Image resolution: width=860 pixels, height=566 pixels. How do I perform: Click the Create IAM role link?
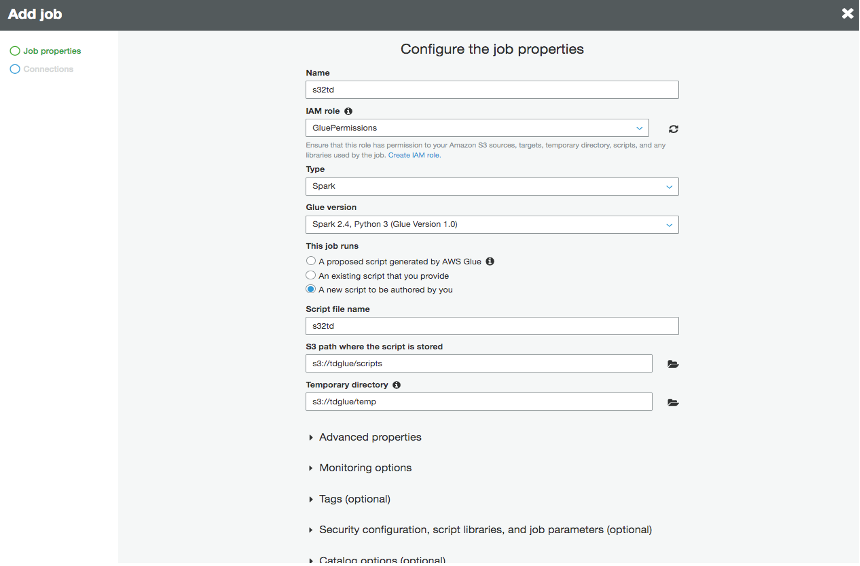pos(414,155)
